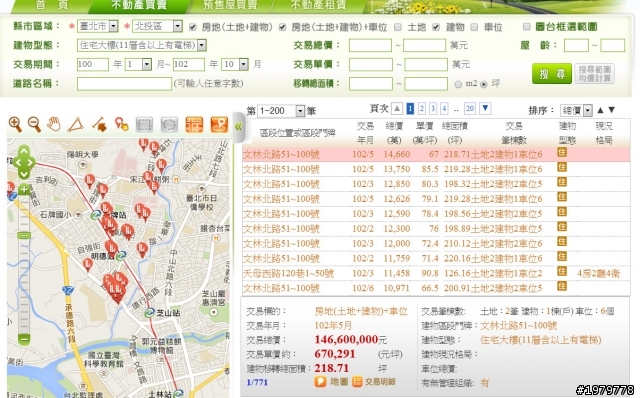Click the start year field showing 100
This screenshot has width=640, height=398.
tap(93, 64)
